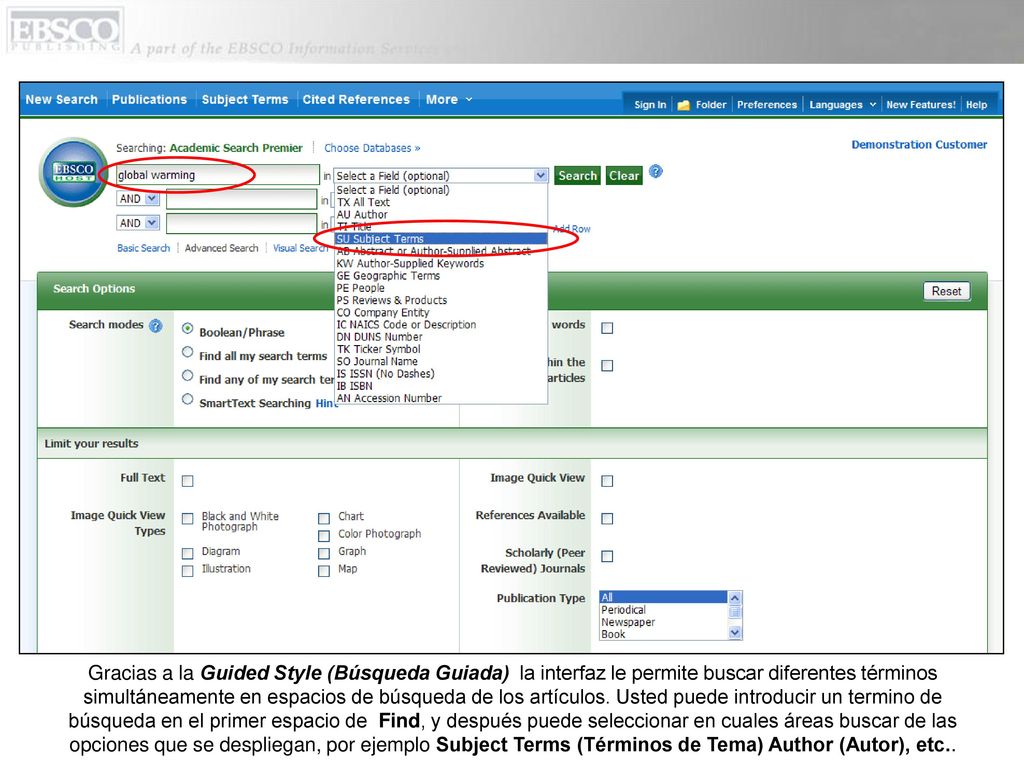Check the related words option box
The height and width of the screenshot is (768, 1024).
[x=607, y=328]
